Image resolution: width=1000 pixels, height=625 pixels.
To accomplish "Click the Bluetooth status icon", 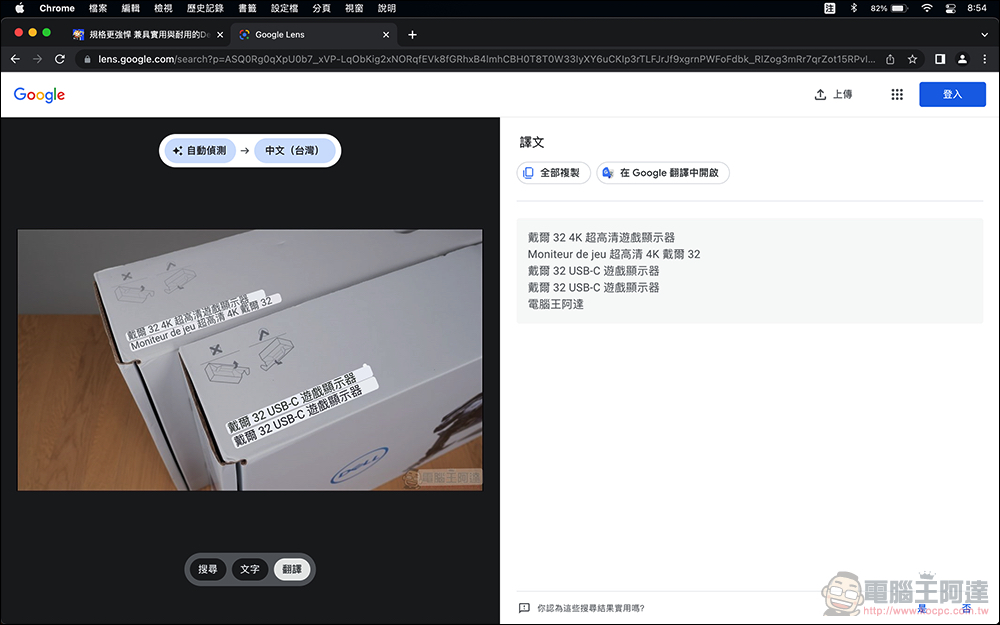I will tap(854, 8).
